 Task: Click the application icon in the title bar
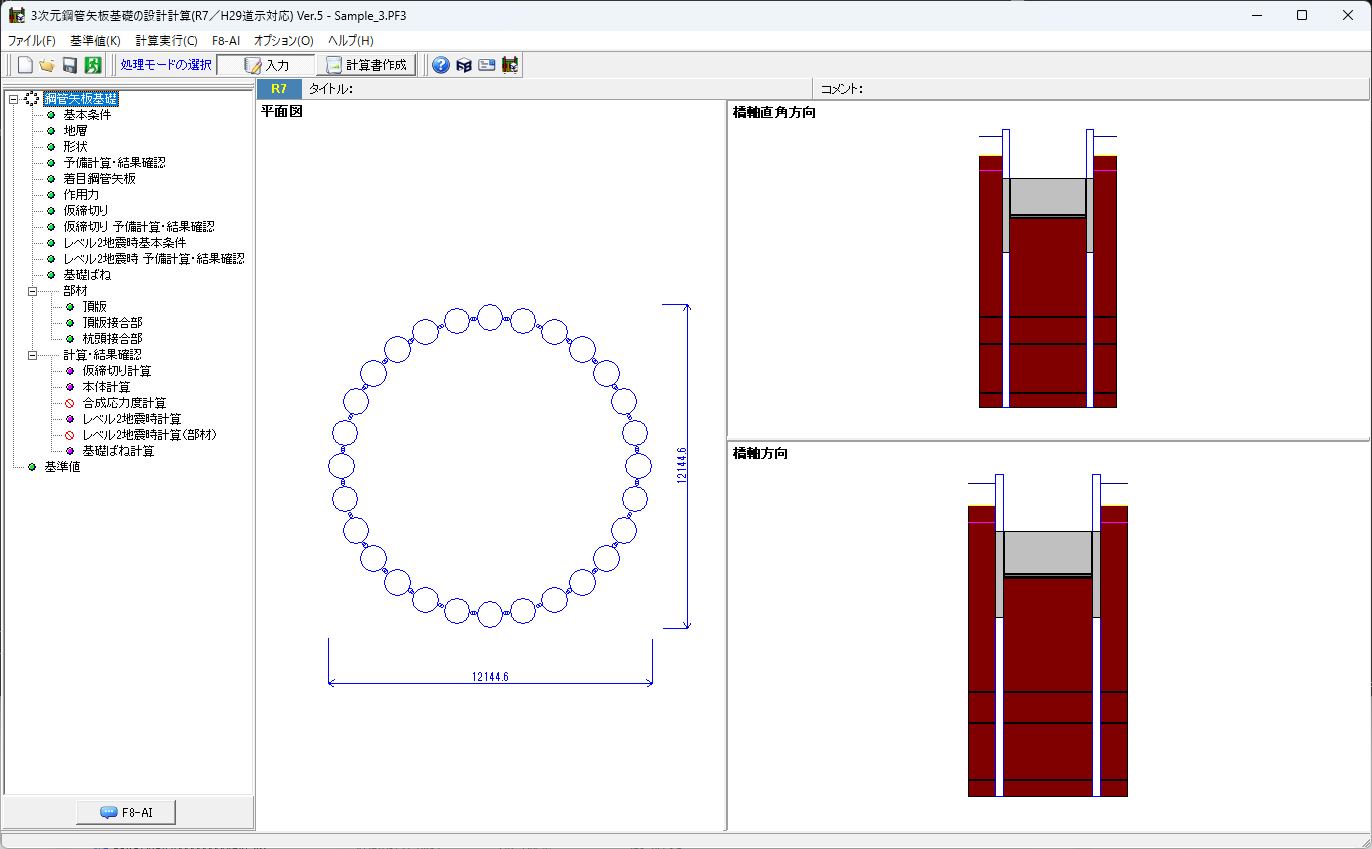[x=16, y=16]
